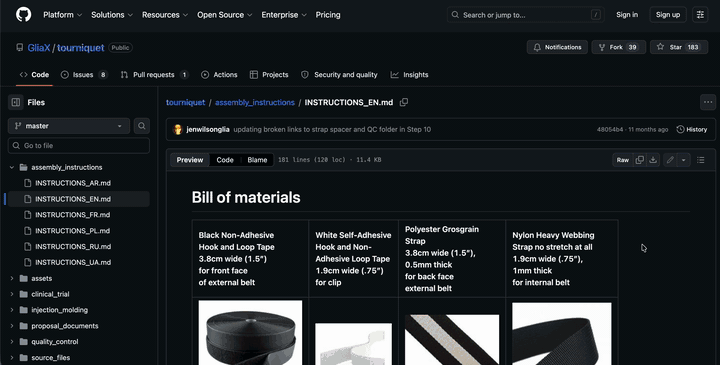Open the document outline icon
The width and height of the screenshot is (720, 365).
coord(700,160)
